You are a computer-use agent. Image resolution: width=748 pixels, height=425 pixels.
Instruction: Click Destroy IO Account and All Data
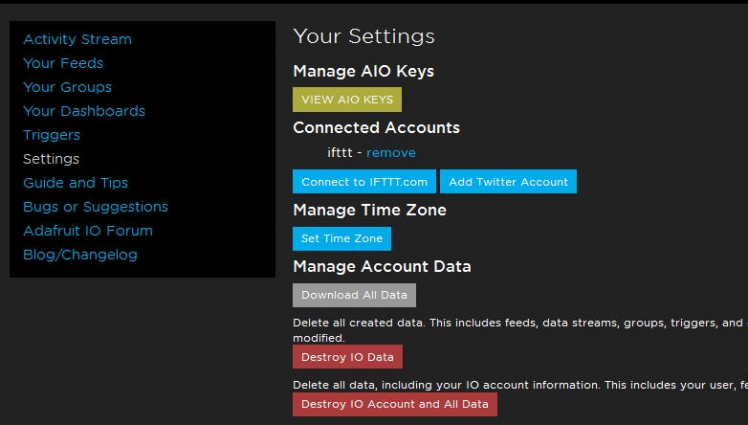click(x=394, y=404)
